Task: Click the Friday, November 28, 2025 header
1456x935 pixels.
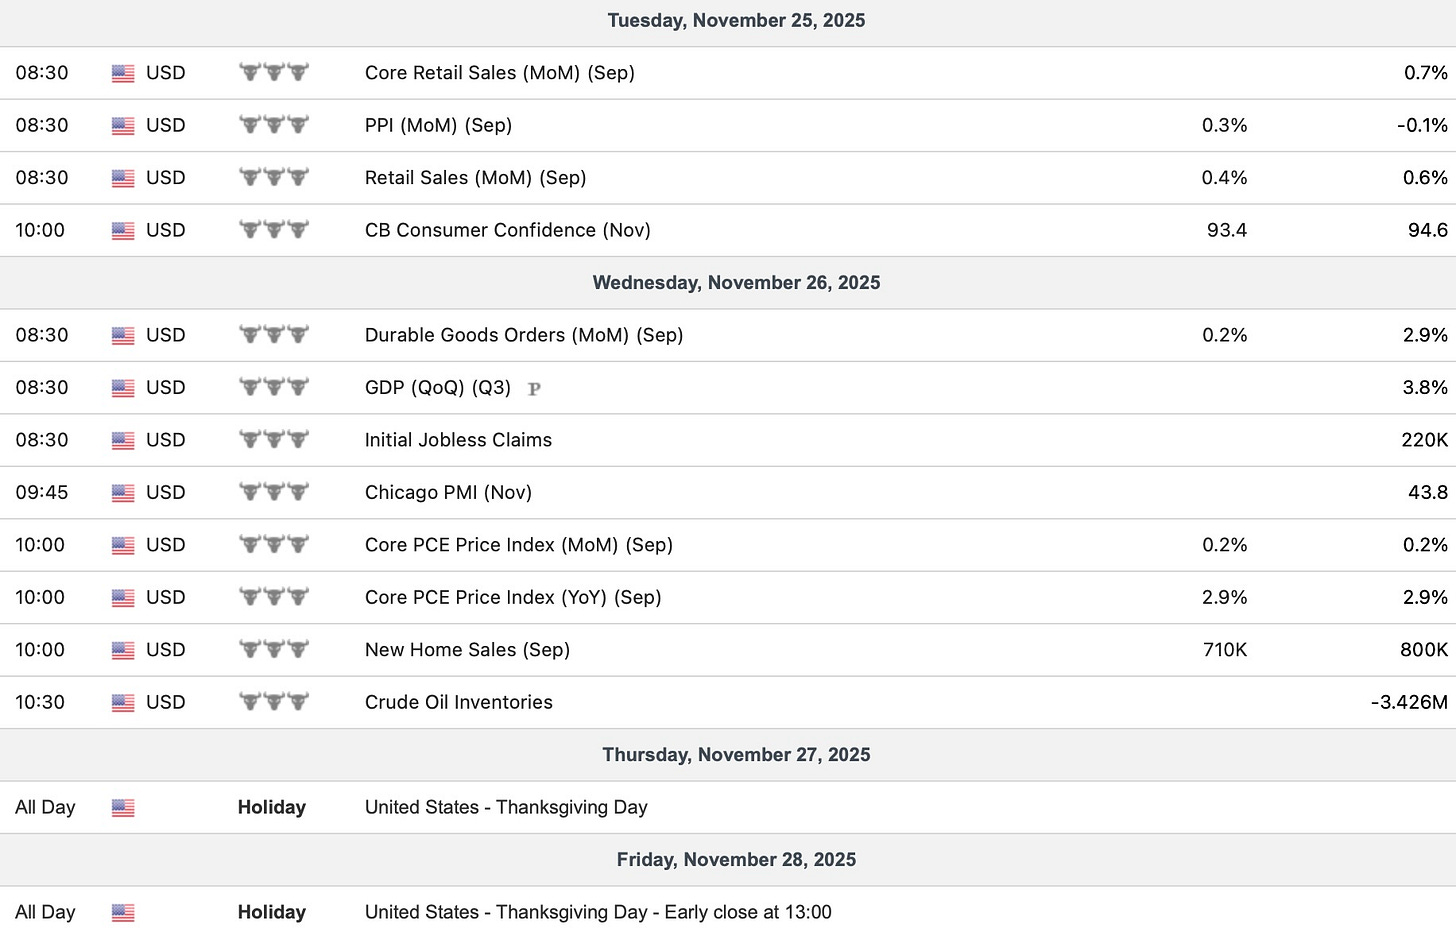Action: click(736, 860)
